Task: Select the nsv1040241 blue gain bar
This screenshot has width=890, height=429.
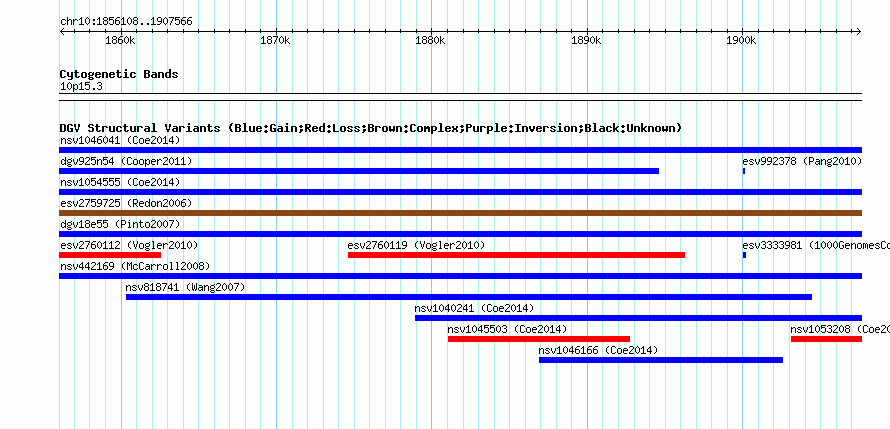Action: pos(639,318)
